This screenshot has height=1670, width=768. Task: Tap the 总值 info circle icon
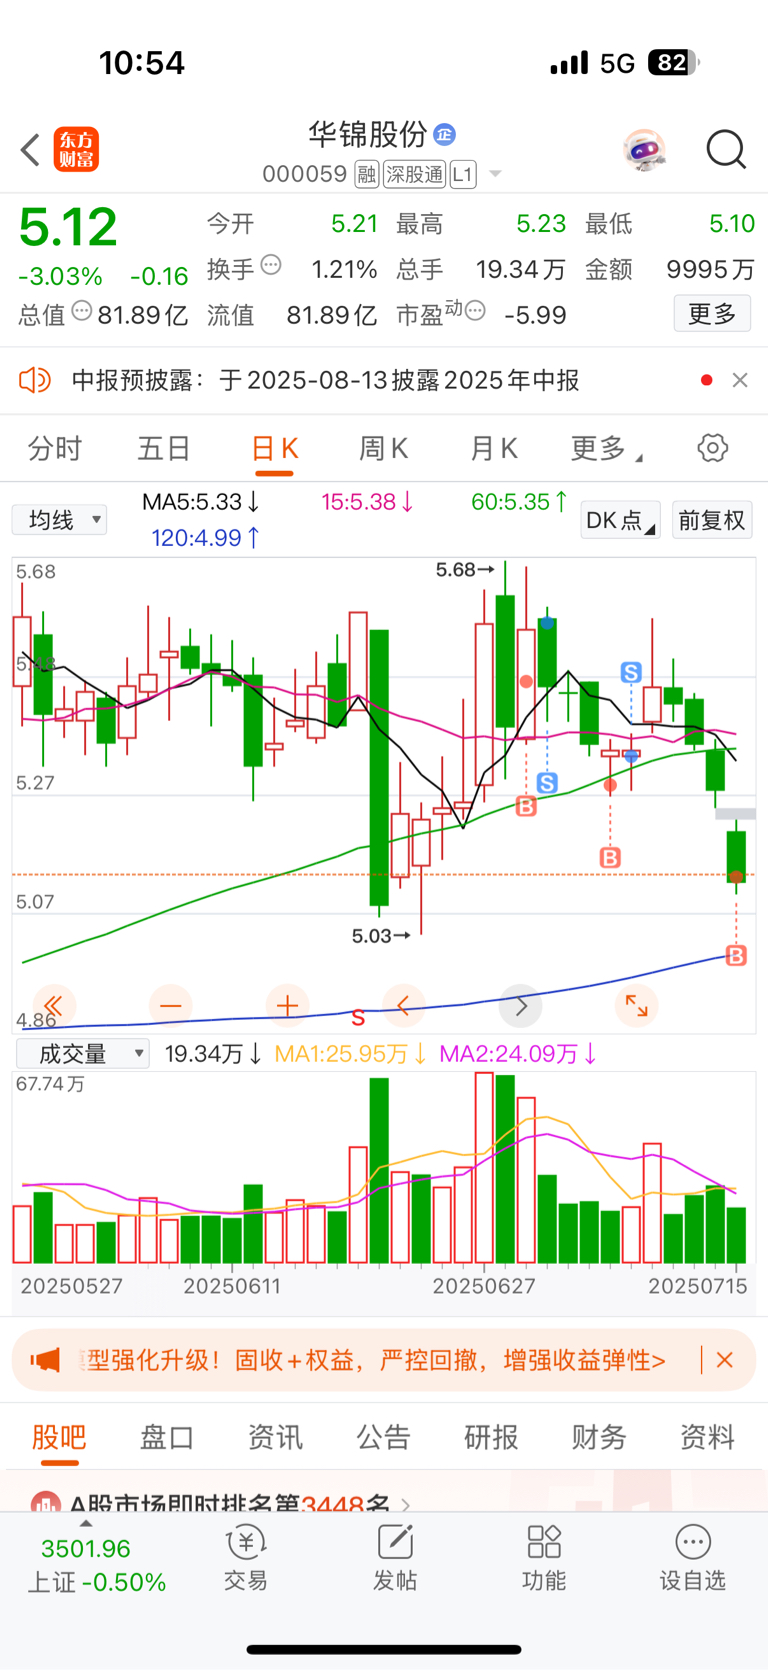[x=82, y=312]
